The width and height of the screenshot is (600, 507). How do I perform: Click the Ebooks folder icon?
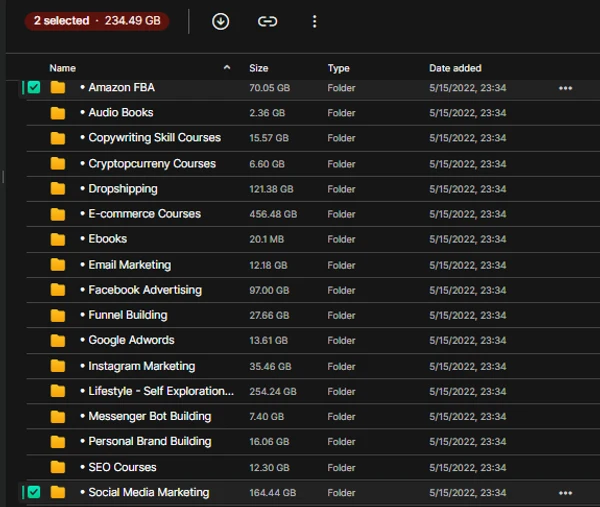(58, 239)
